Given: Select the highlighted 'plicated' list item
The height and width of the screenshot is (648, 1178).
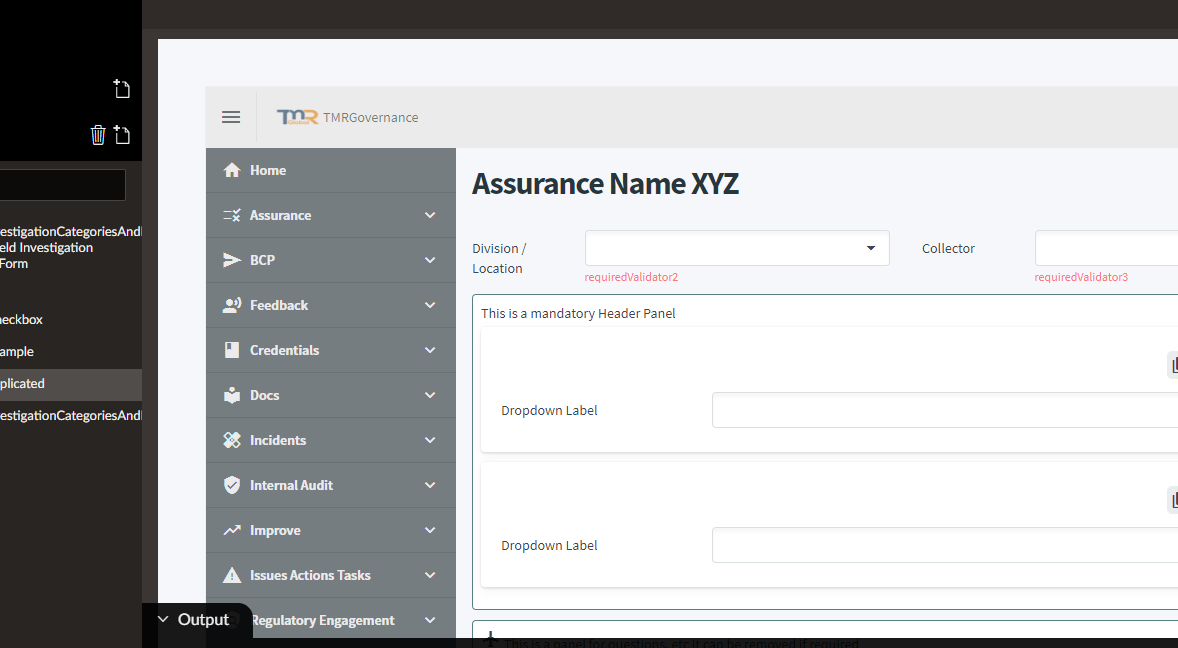Looking at the screenshot, I should click(71, 384).
